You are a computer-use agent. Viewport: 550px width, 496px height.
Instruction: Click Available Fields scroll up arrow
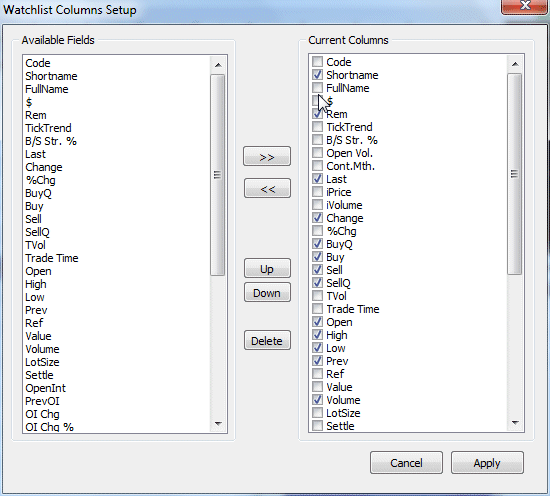coord(218,65)
